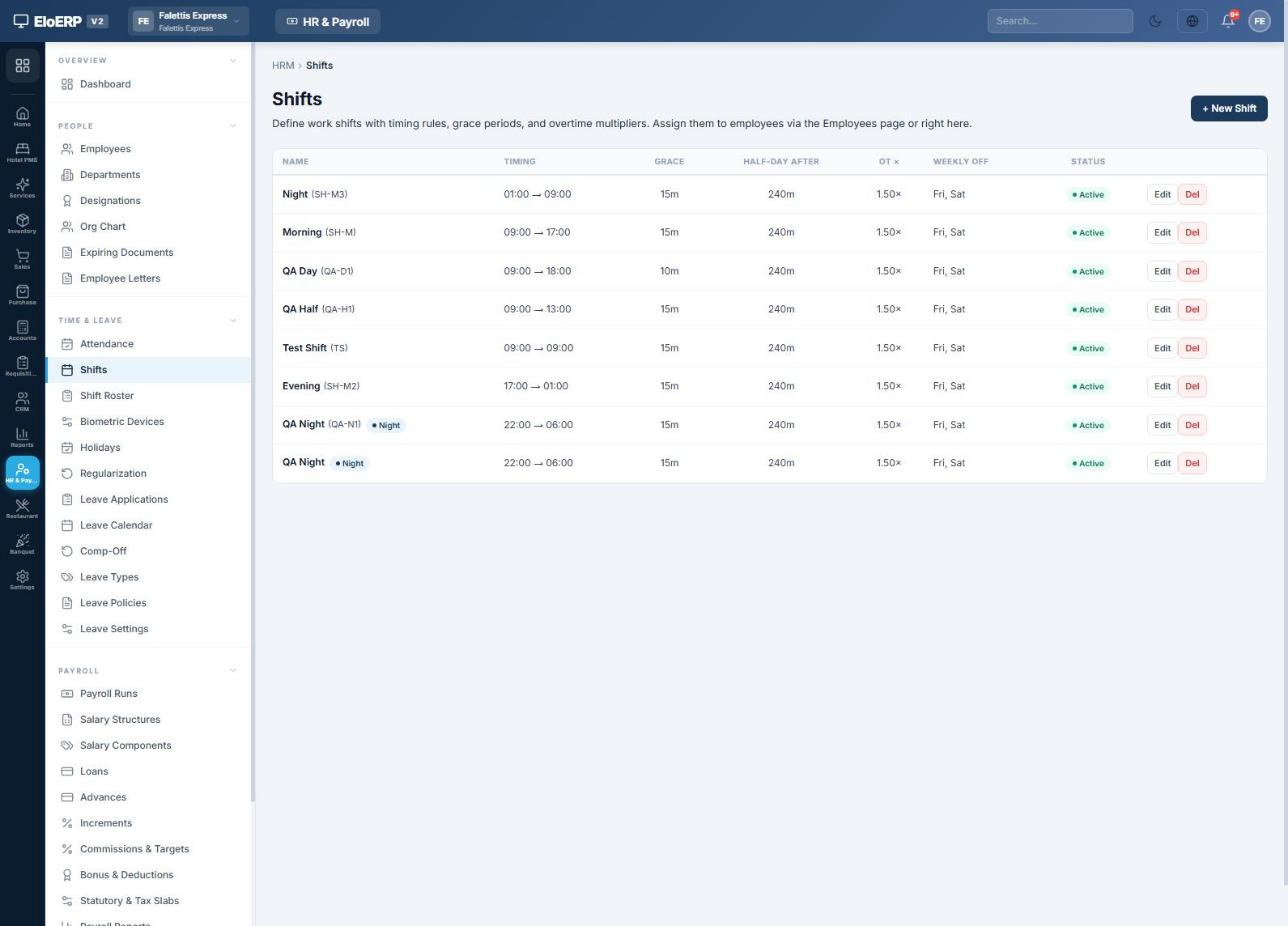The width and height of the screenshot is (1288, 926).
Task: Open the Reports module icon
Action: [x=22, y=438]
